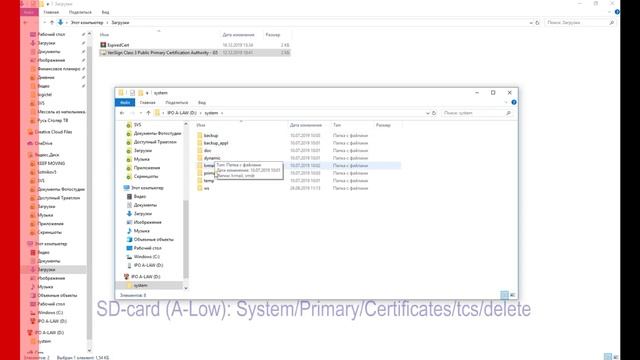Open Файл tab in system window
Image resolution: width=640 pixels, height=360 pixels.
click(x=125, y=102)
